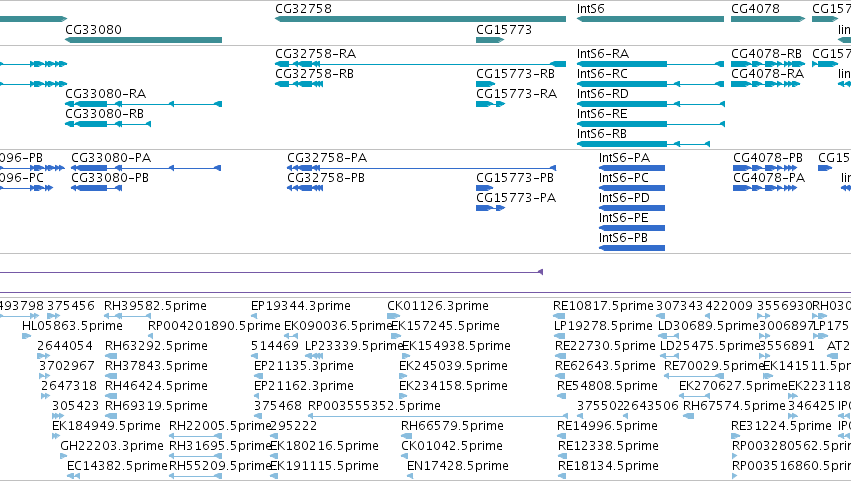Click protein CG4078-PB label
This screenshot has width=851, height=481.
pos(768,158)
